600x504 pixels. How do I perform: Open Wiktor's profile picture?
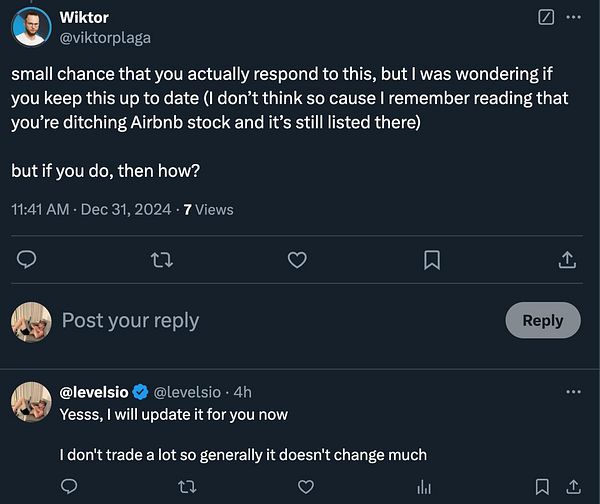tap(31, 25)
